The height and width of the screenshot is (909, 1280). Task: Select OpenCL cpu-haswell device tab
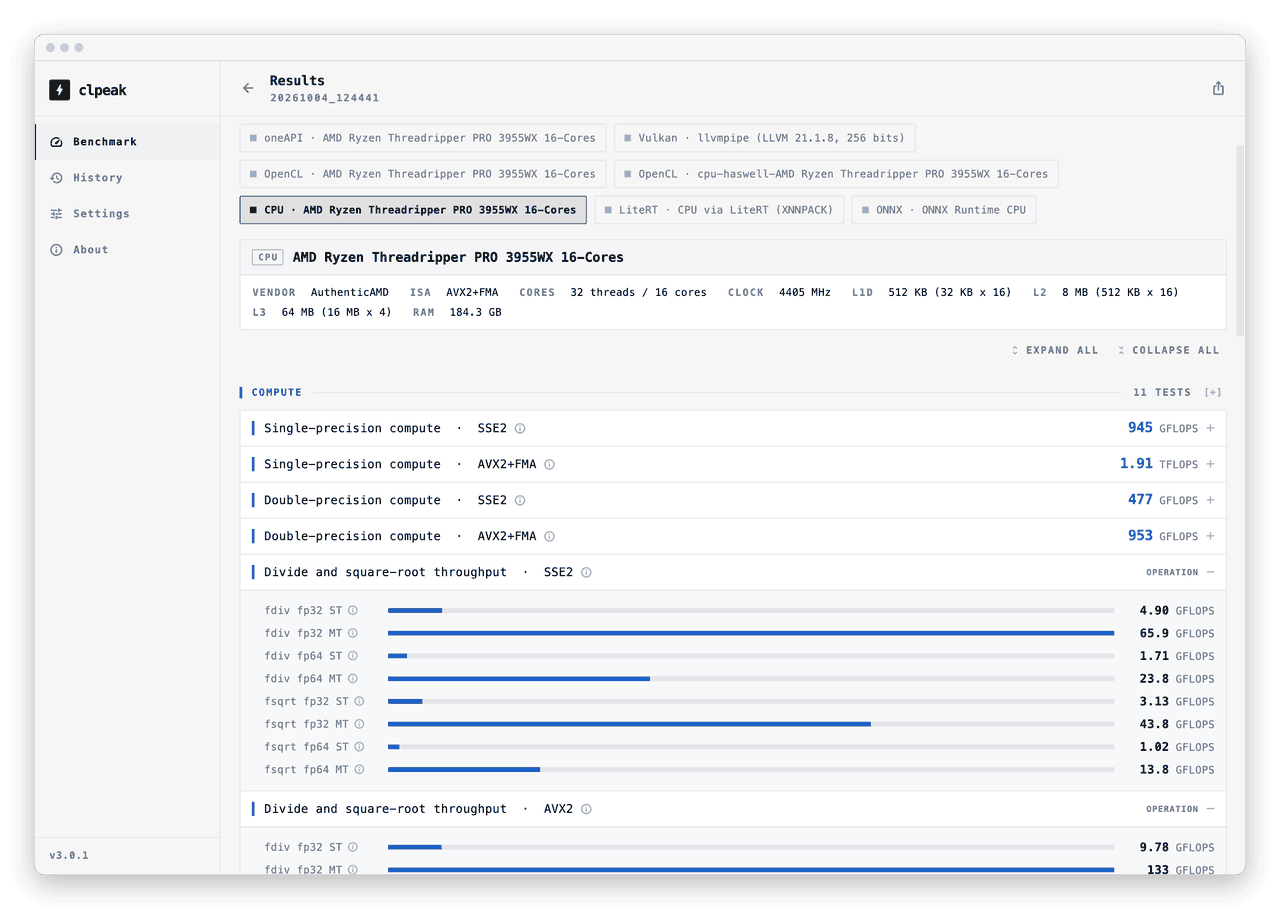point(836,174)
